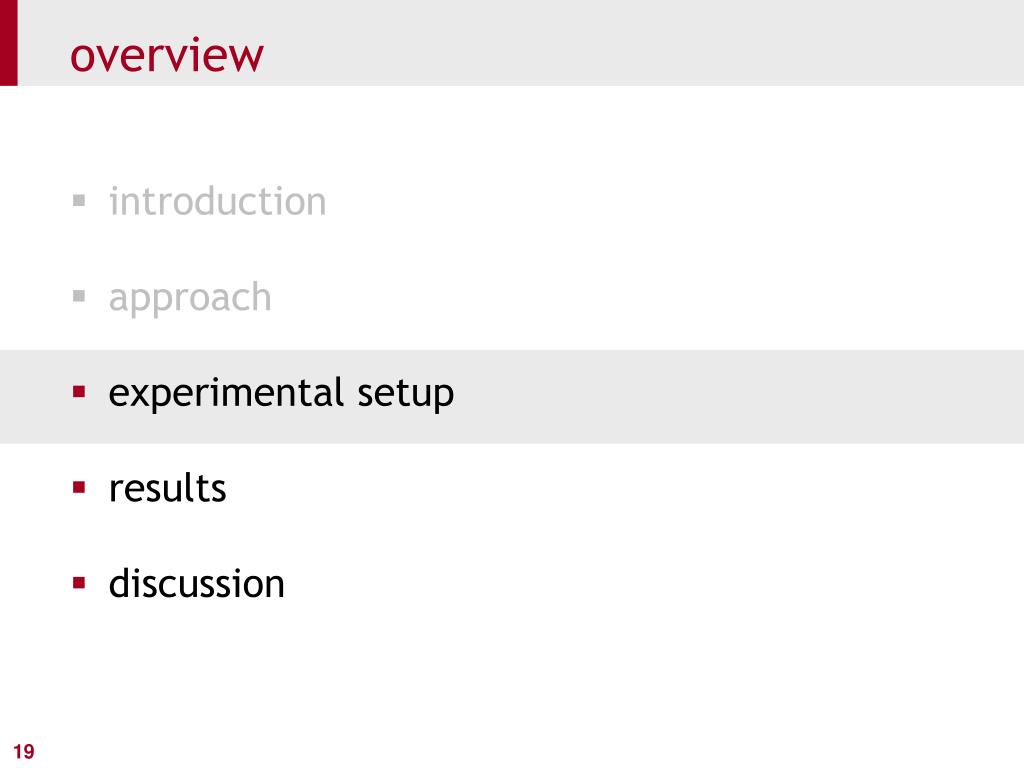The height and width of the screenshot is (768, 1024).
Task: Click blank white area right of discussion
Action: pos(653,583)
